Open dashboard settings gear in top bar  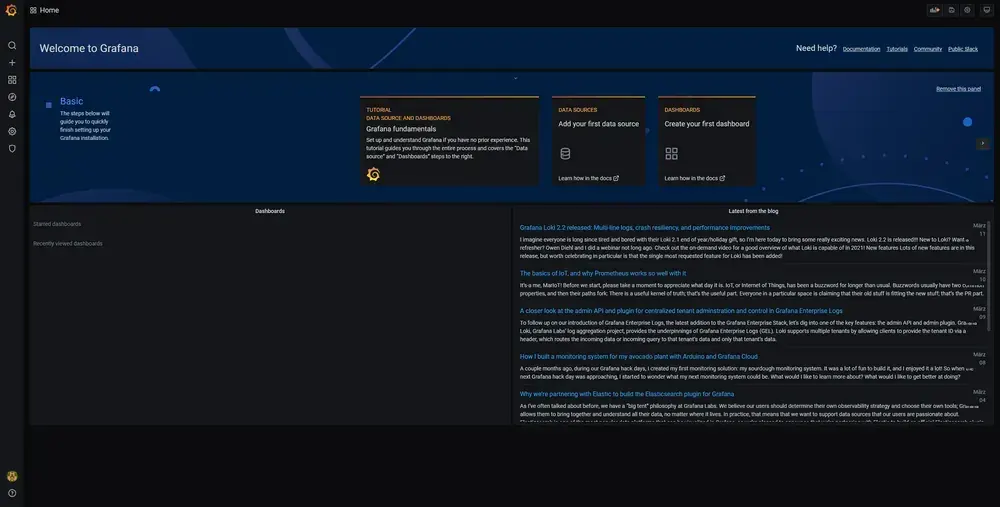pyautogui.click(x=967, y=10)
